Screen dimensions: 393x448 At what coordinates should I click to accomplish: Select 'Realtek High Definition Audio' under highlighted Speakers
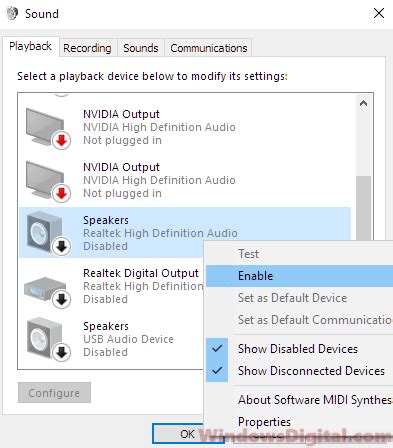point(160,233)
